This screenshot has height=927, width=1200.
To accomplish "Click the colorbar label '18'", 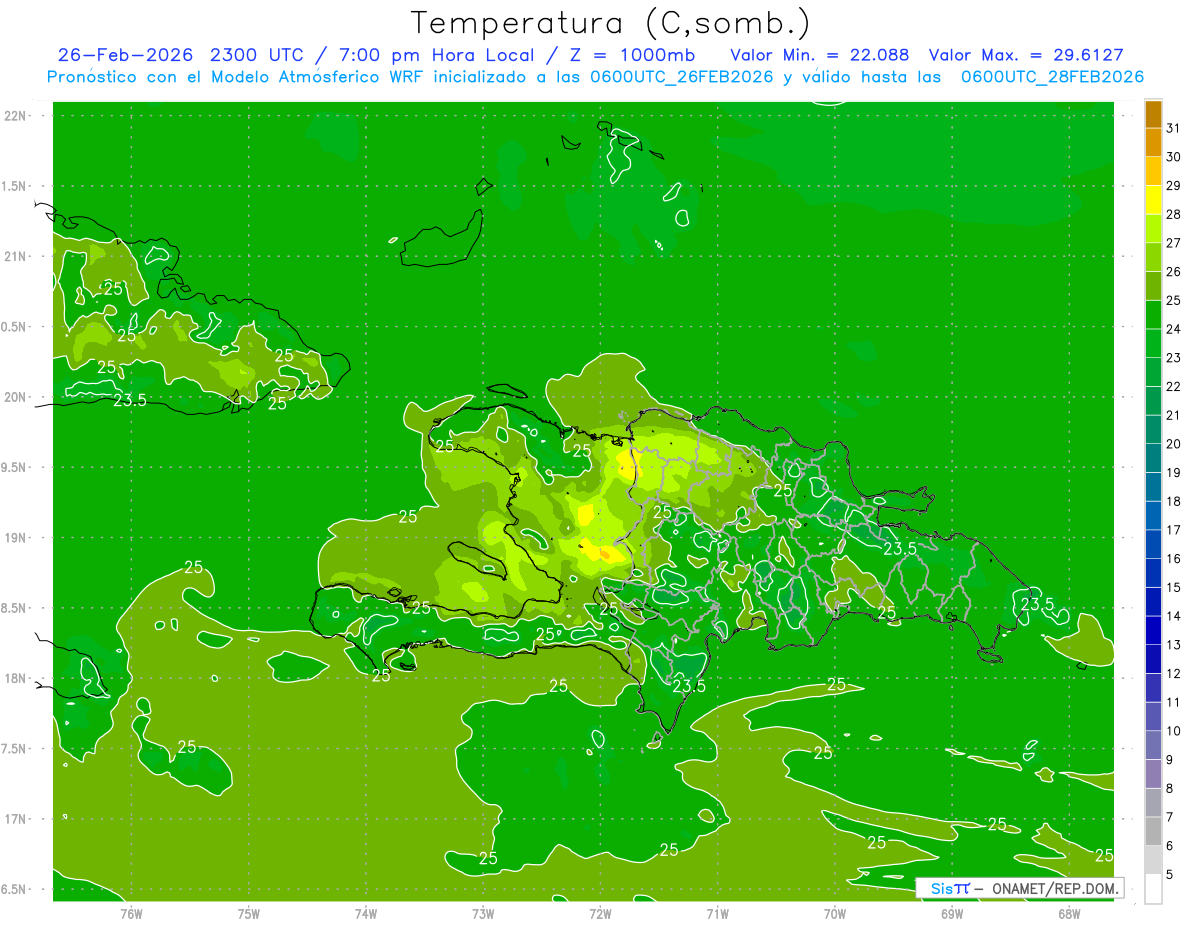I will (1174, 501).
